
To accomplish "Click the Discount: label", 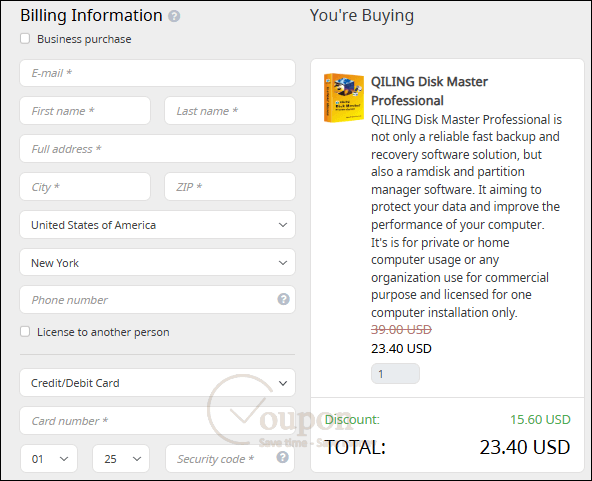I will tap(352, 419).
